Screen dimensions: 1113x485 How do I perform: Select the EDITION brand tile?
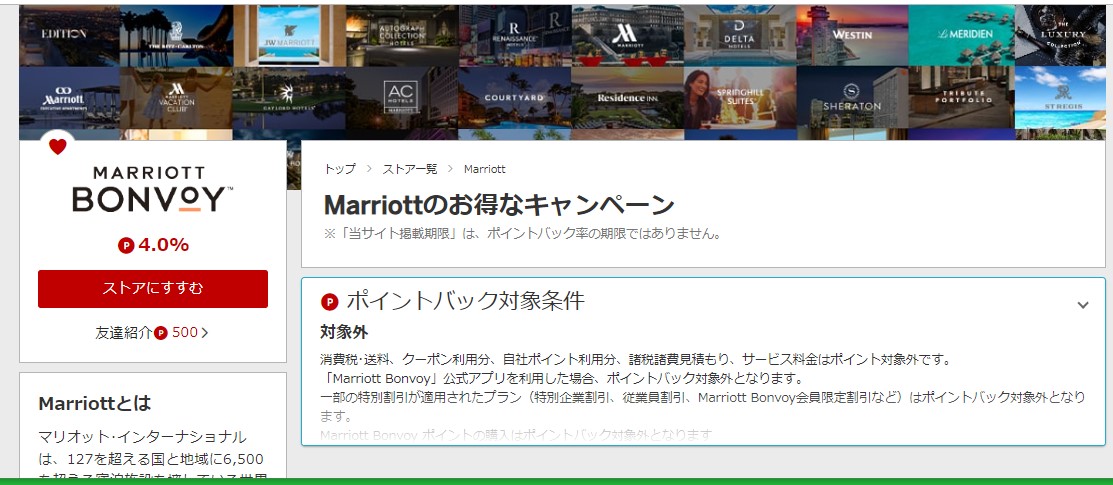click(x=70, y=36)
